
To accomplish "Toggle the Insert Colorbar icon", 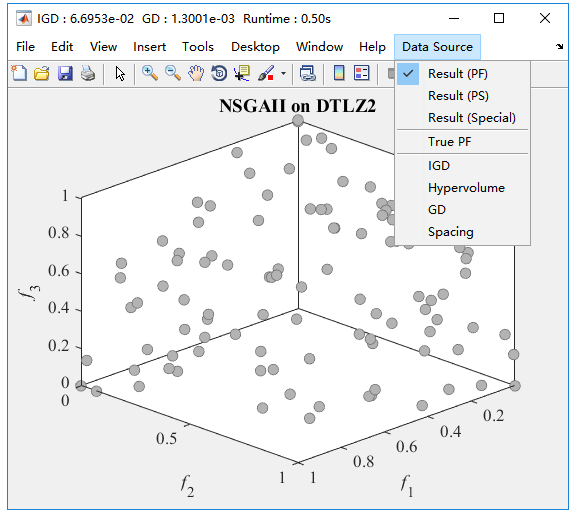I will (339, 73).
